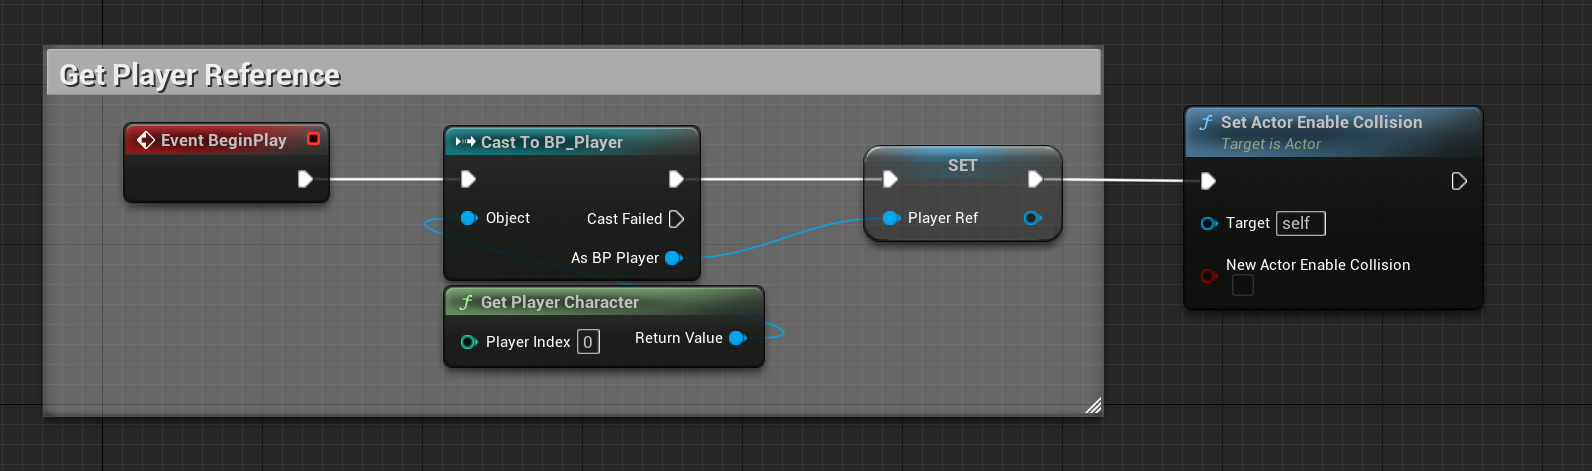This screenshot has width=1592, height=471.
Task: Click Set Actor Enable Collision execution output pin
Action: pyautogui.click(x=1459, y=181)
